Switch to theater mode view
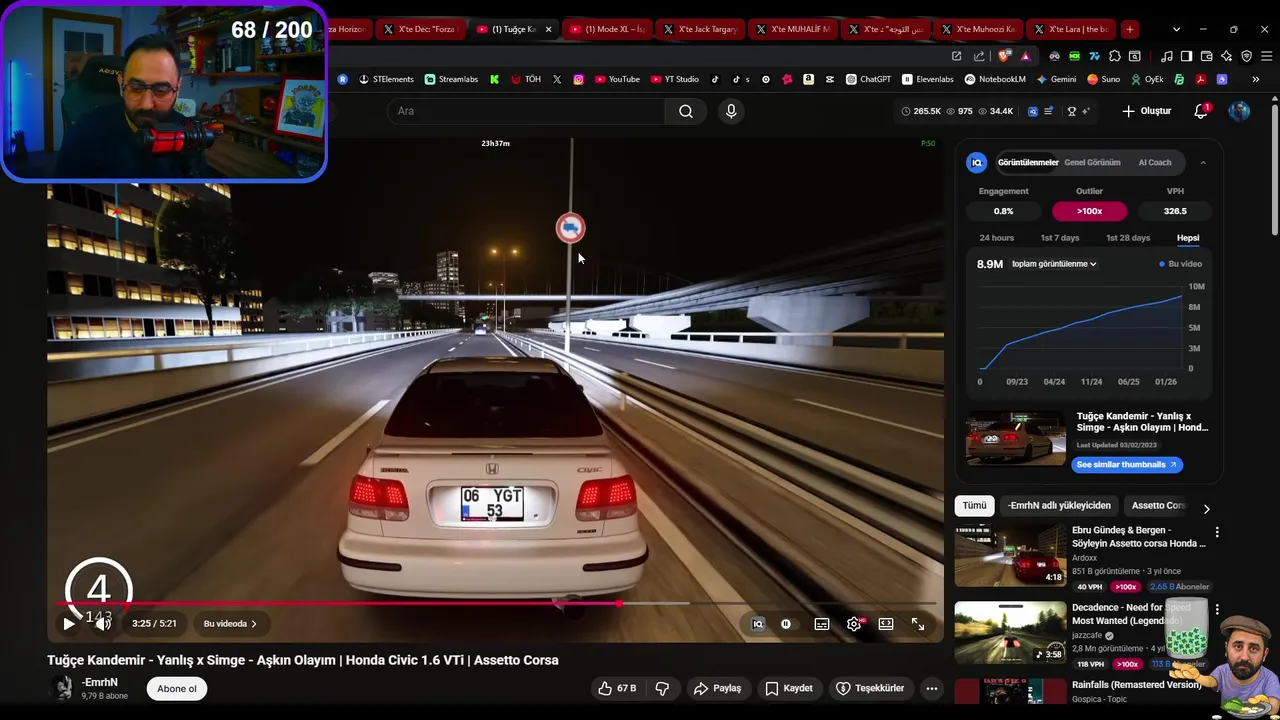 click(886, 624)
